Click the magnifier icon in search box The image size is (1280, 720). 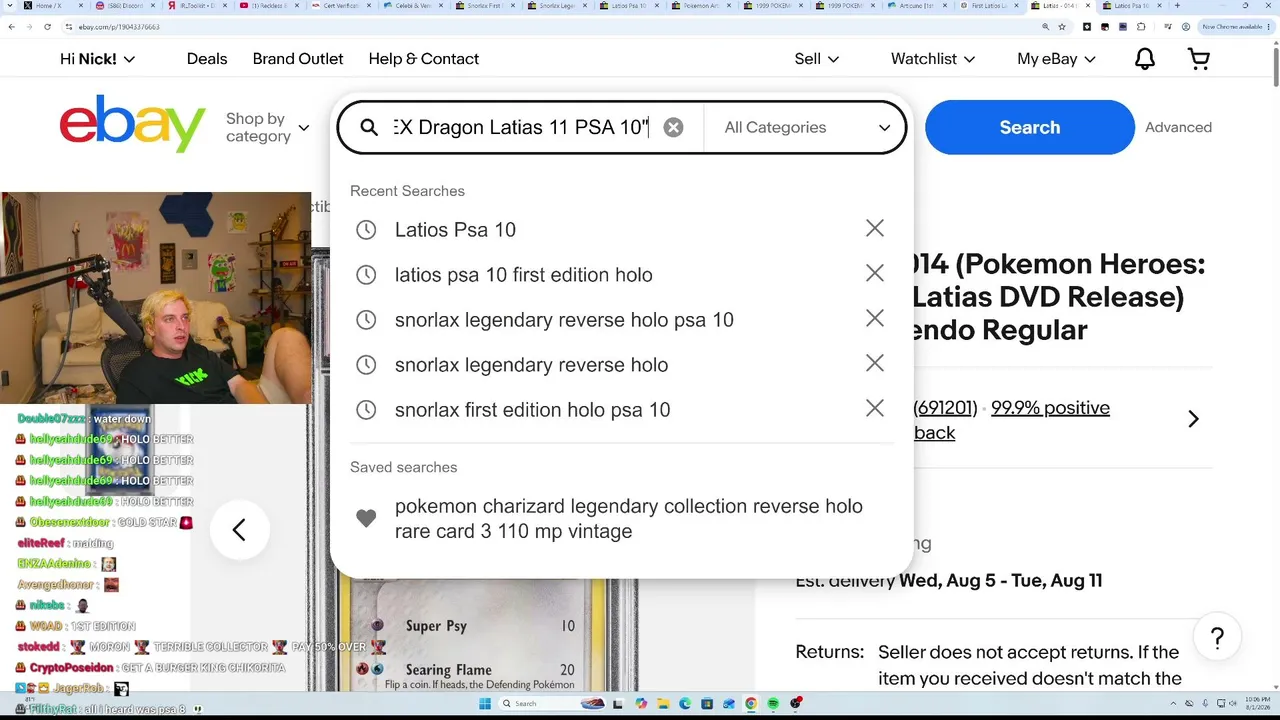point(369,127)
